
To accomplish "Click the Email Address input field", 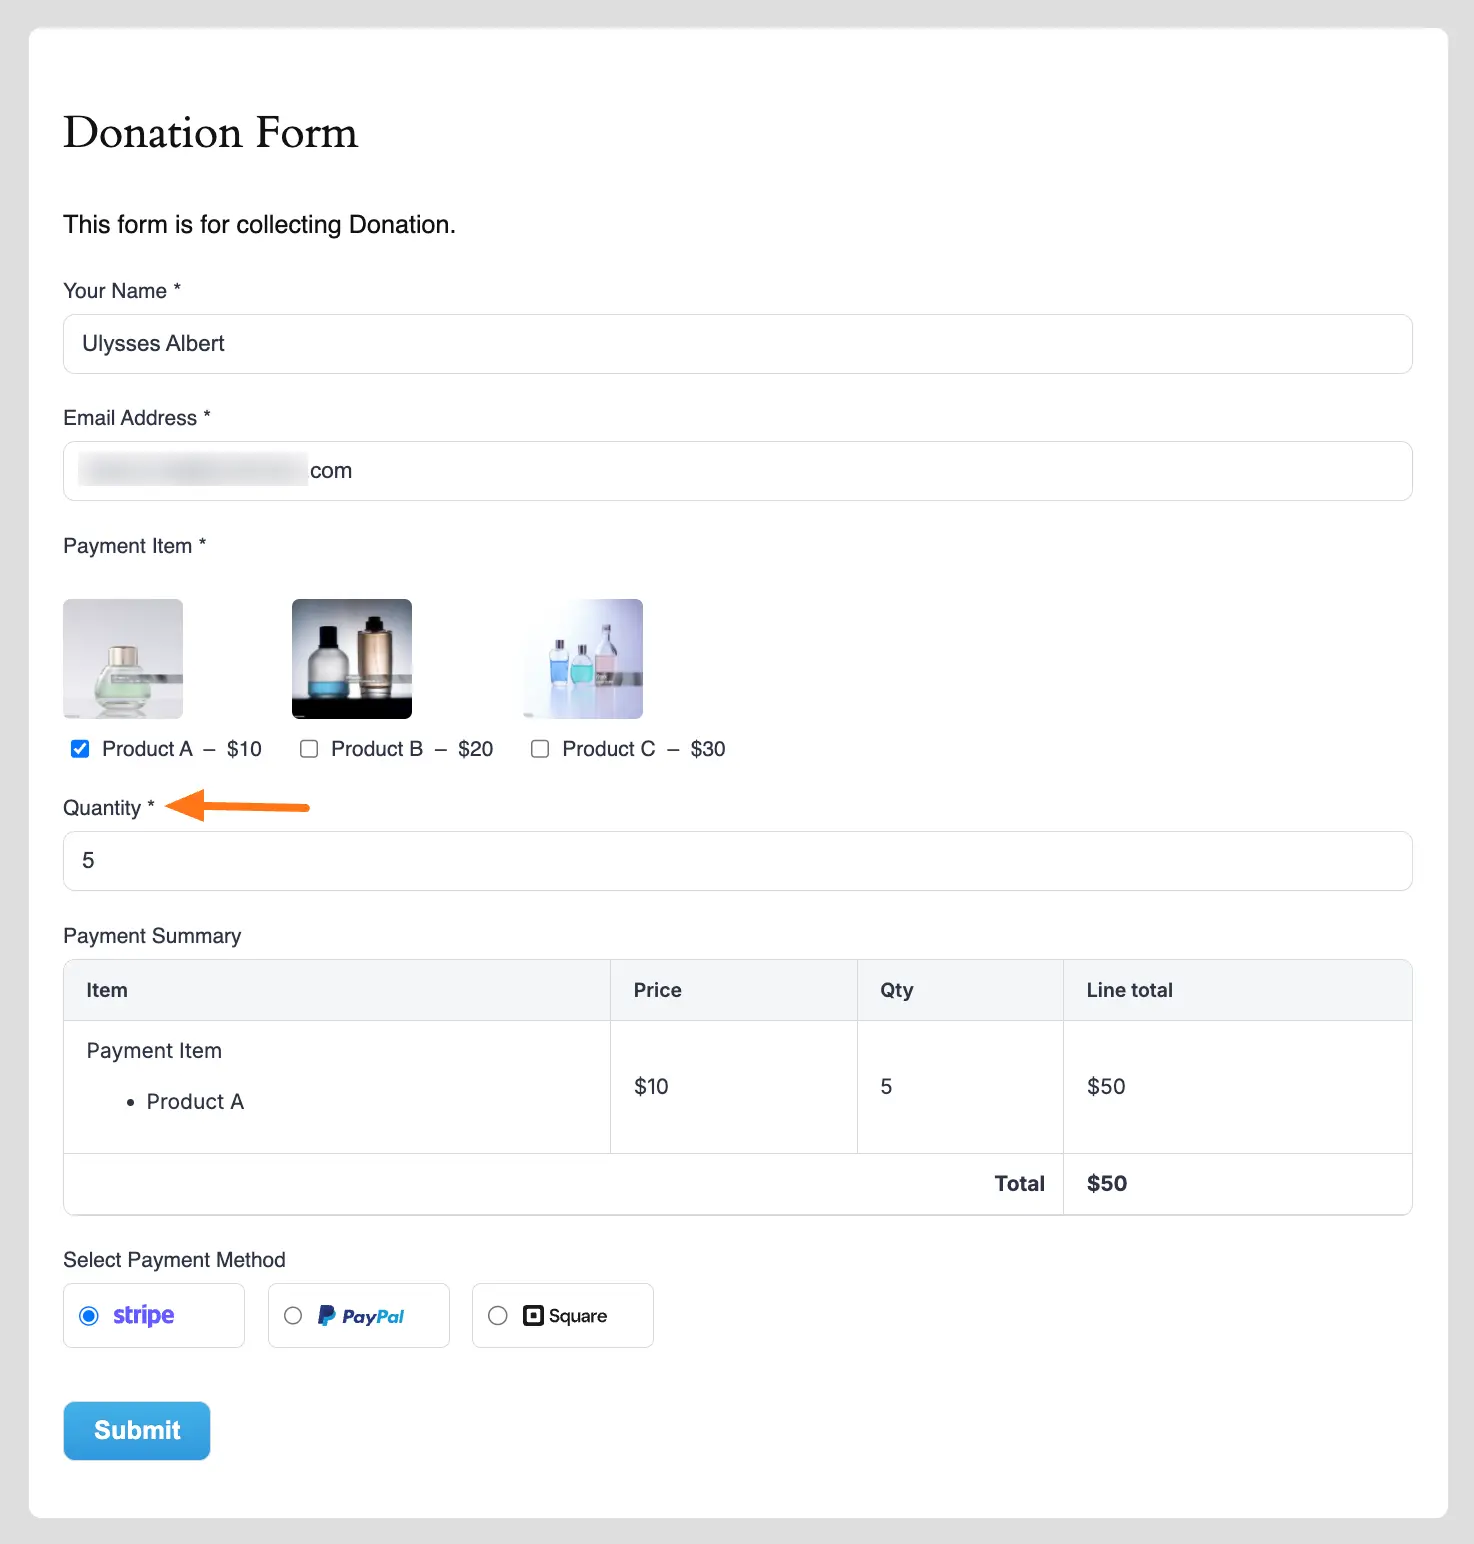I will (737, 470).
